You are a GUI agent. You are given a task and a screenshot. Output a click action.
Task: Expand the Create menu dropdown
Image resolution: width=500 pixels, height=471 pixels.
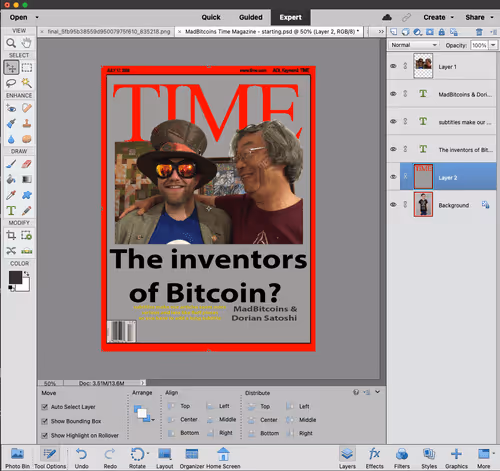coord(452,17)
